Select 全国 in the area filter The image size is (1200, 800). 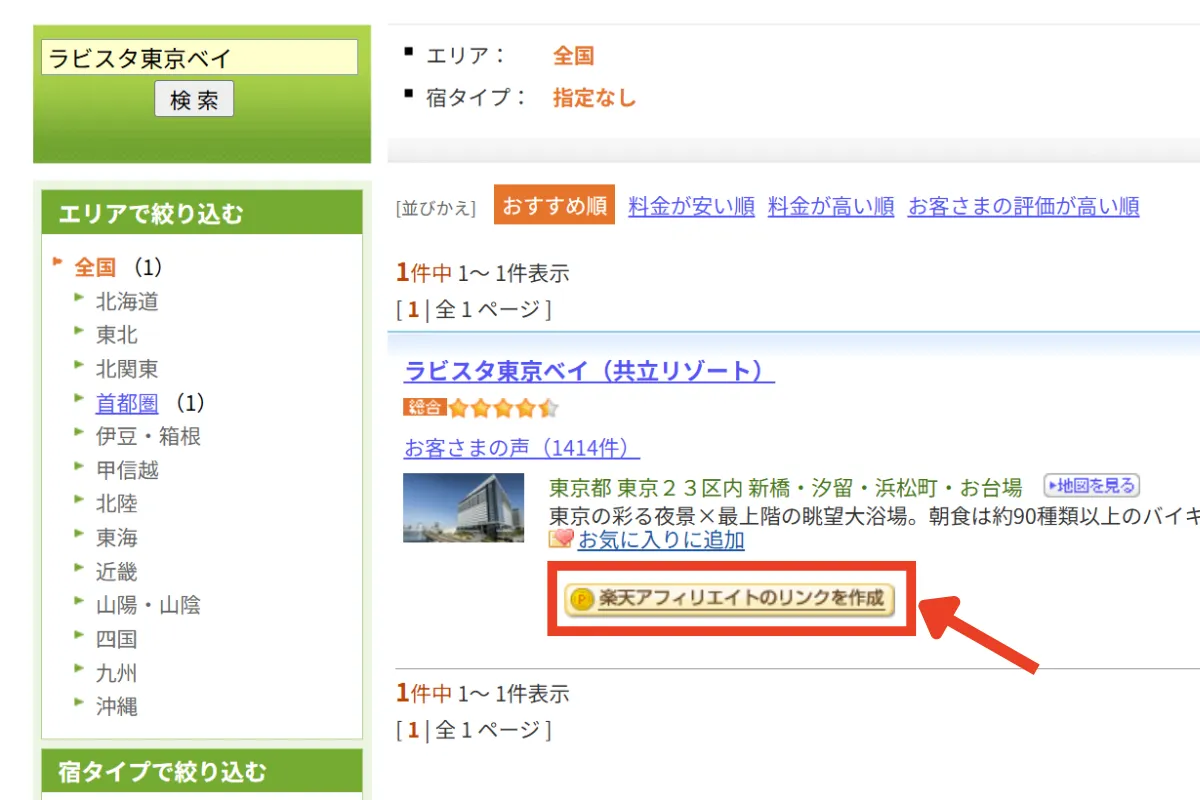tap(95, 267)
